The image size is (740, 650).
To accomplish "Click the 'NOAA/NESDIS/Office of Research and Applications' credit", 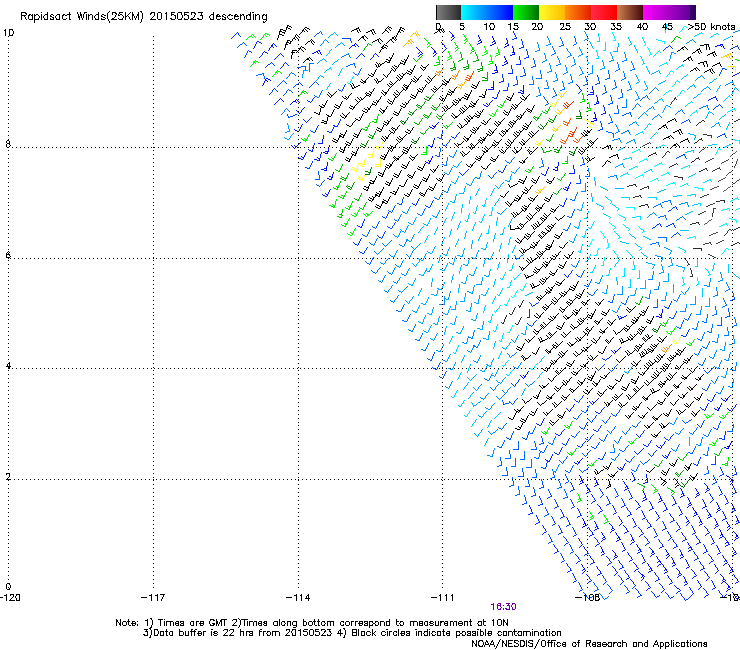I will pos(589,644).
